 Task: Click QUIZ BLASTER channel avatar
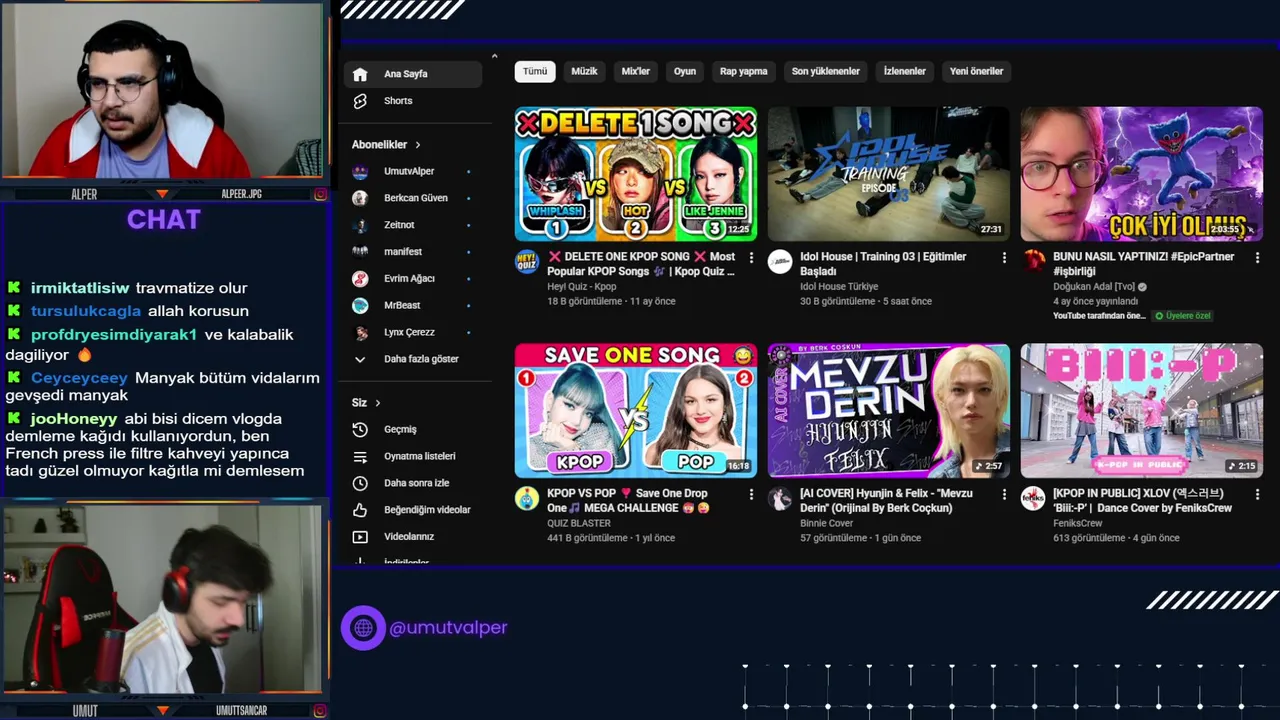(x=527, y=498)
